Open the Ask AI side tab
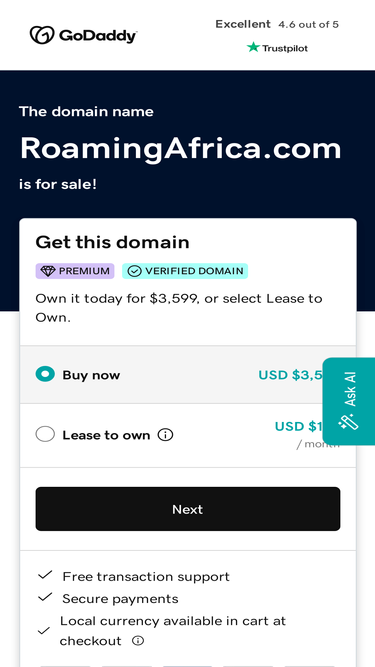 click(349, 401)
